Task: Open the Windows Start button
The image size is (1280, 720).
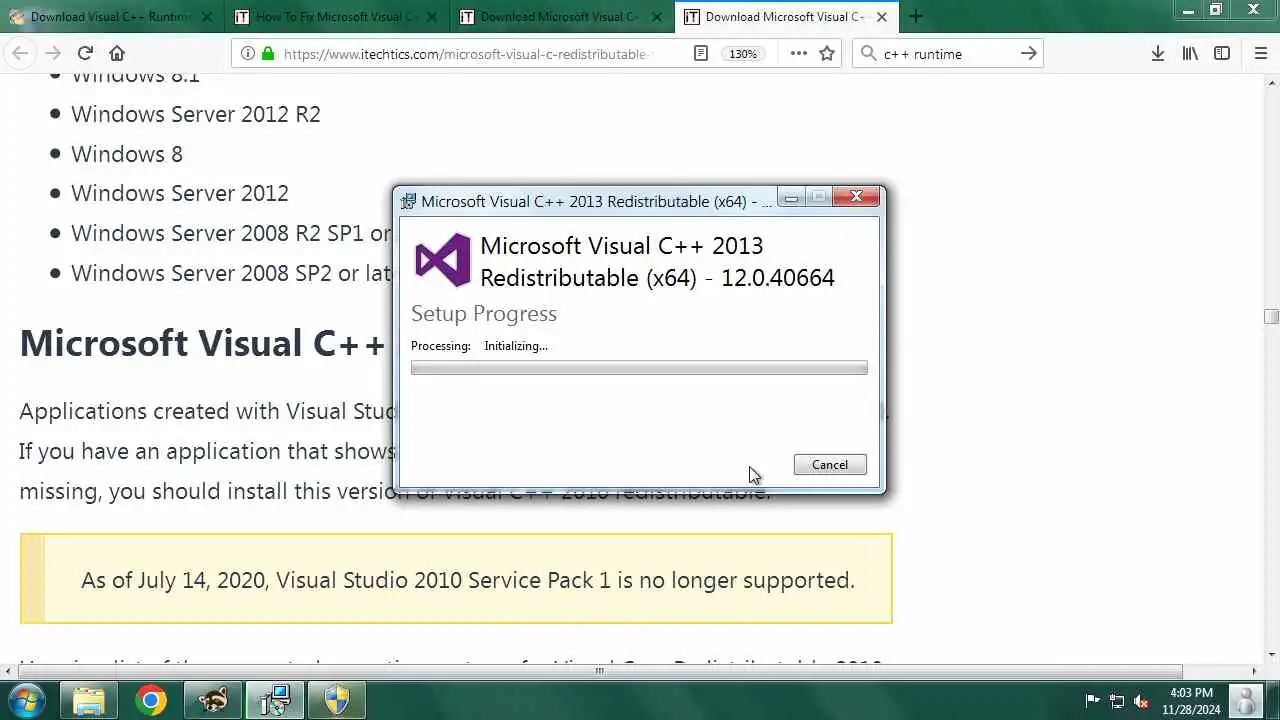Action: (25, 700)
